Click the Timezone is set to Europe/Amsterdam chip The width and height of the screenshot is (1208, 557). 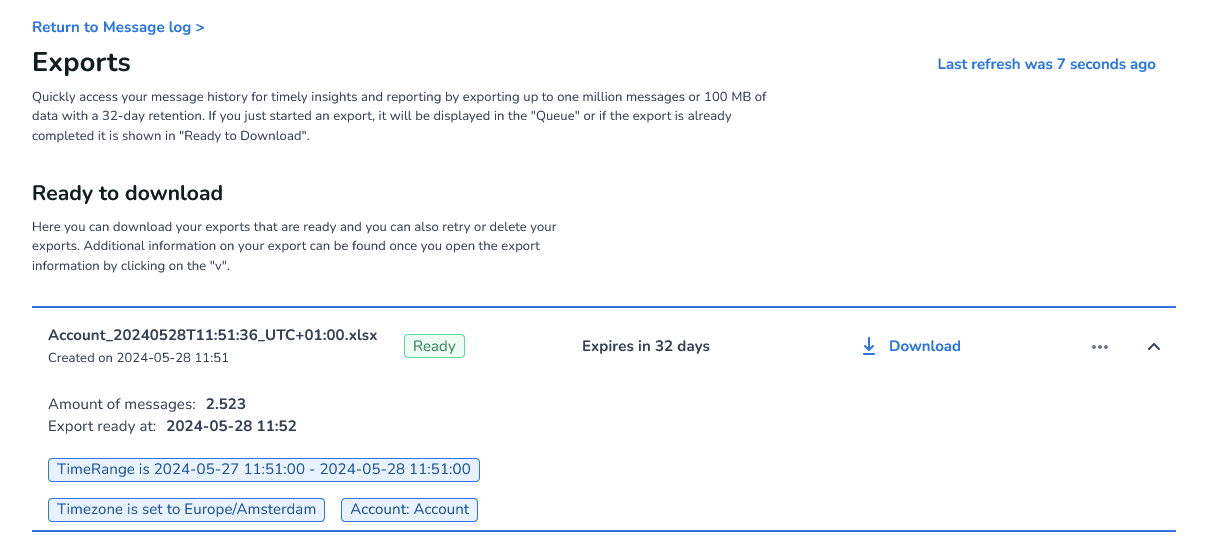point(187,509)
